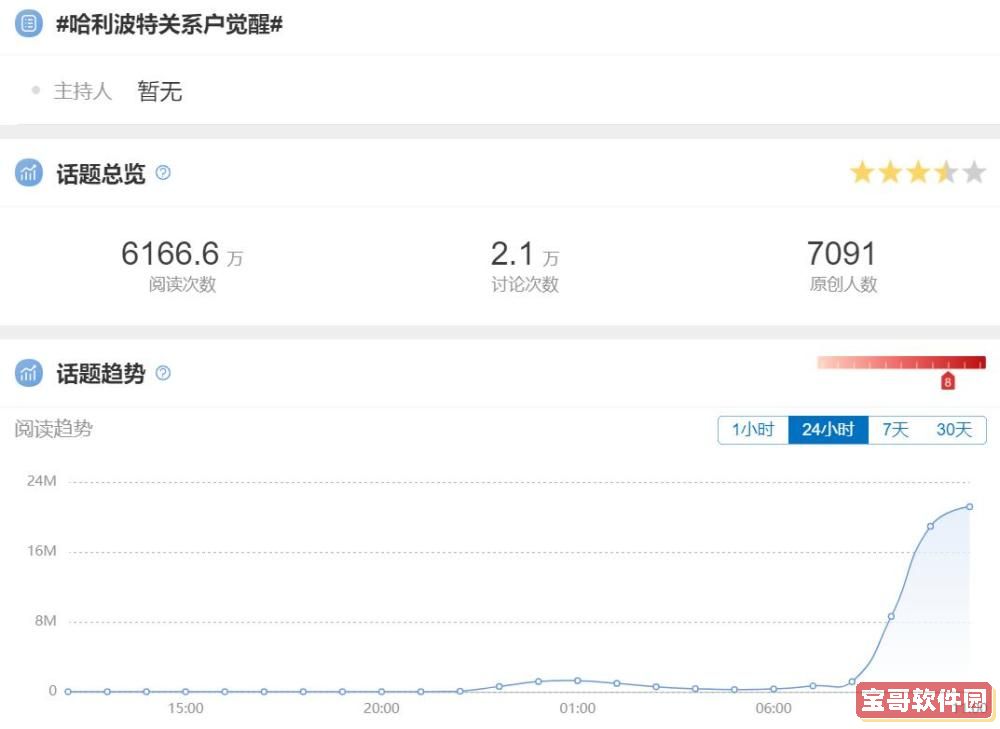Click the 2.1 万 discussion count value
The height and width of the screenshot is (729, 1000).
[525, 253]
